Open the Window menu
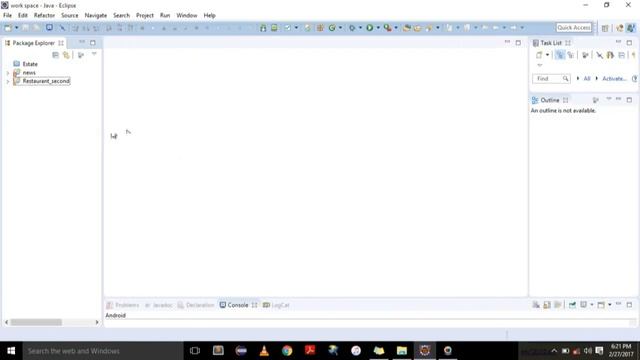The width and height of the screenshot is (640, 360). point(187,16)
